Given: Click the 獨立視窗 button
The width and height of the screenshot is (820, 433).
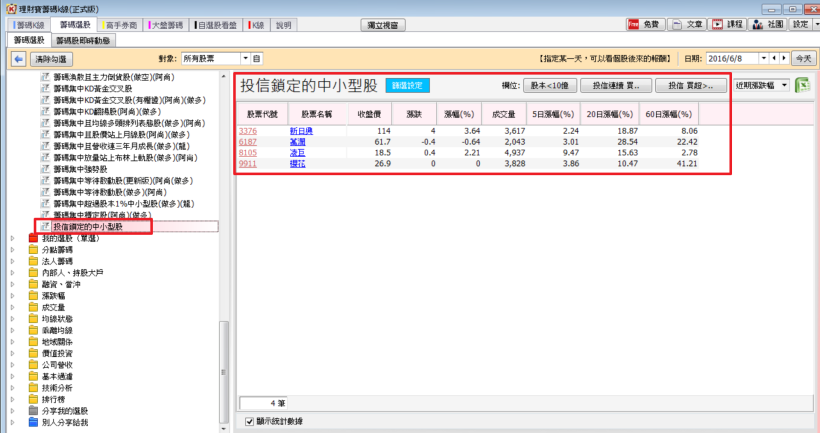Looking at the screenshot, I should (383, 25).
